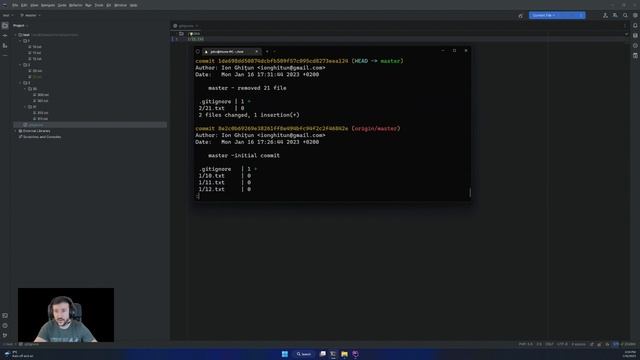The width and height of the screenshot is (640, 360).
Task: Add a new terminal tab
Action: tap(267, 51)
